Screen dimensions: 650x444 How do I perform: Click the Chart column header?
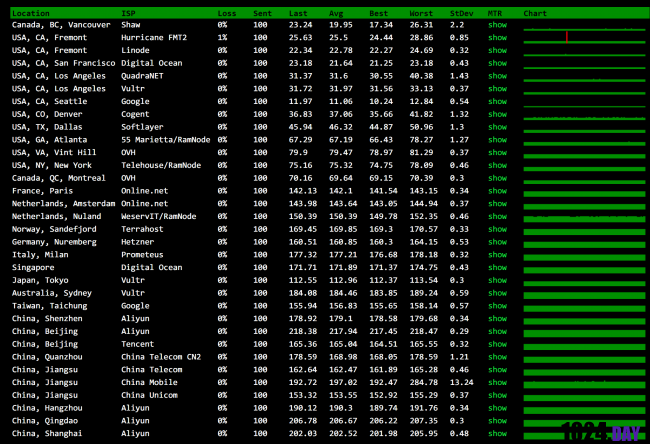click(535, 13)
